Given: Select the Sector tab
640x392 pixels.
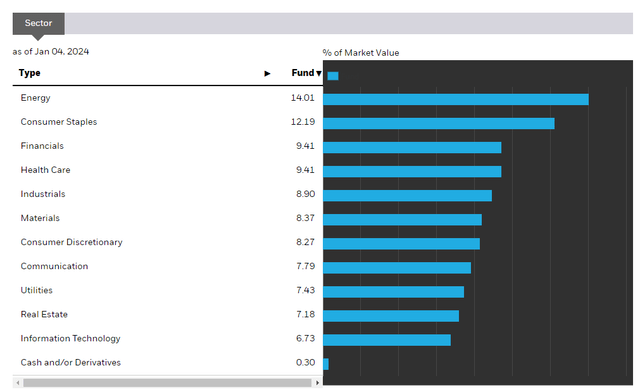Looking at the screenshot, I should [38, 23].
